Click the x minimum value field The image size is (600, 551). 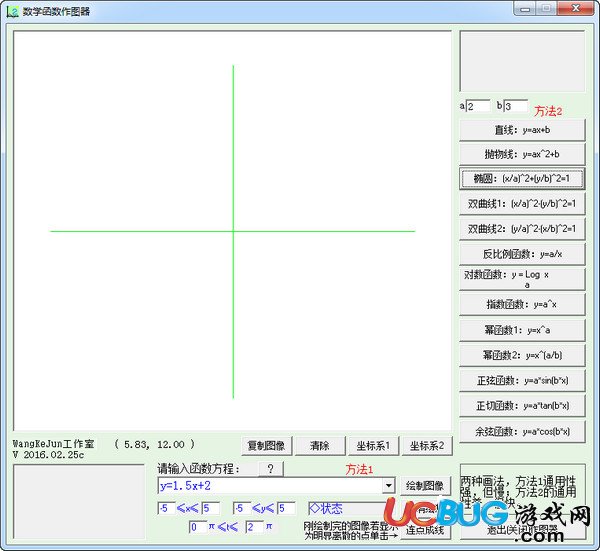coord(166,509)
